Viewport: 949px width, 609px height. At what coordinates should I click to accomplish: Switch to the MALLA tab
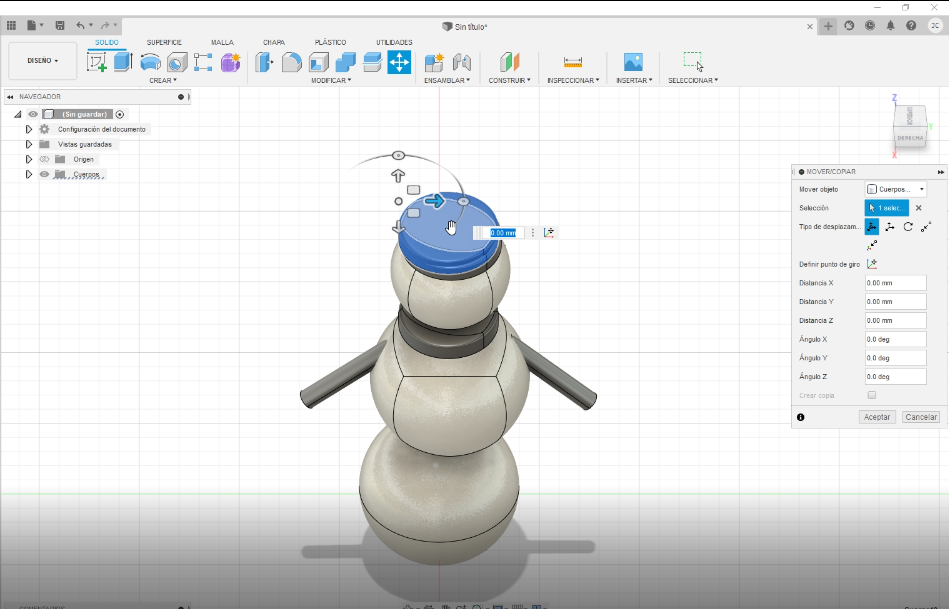click(x=222, y=42)
